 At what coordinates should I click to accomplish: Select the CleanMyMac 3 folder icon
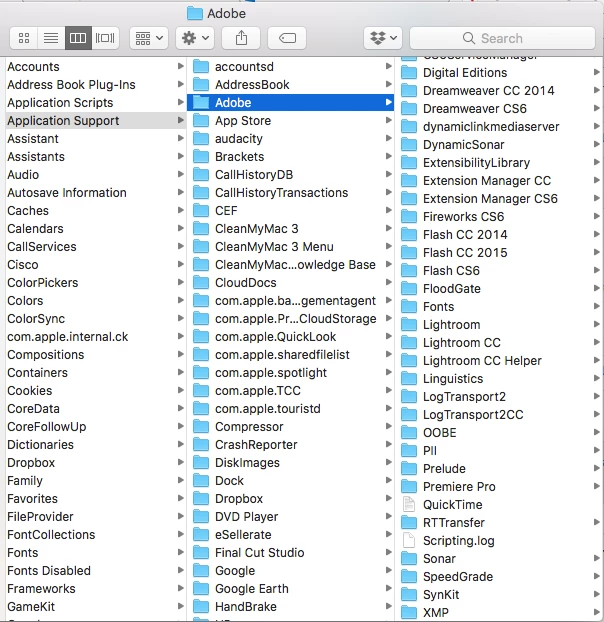point(201,228)
